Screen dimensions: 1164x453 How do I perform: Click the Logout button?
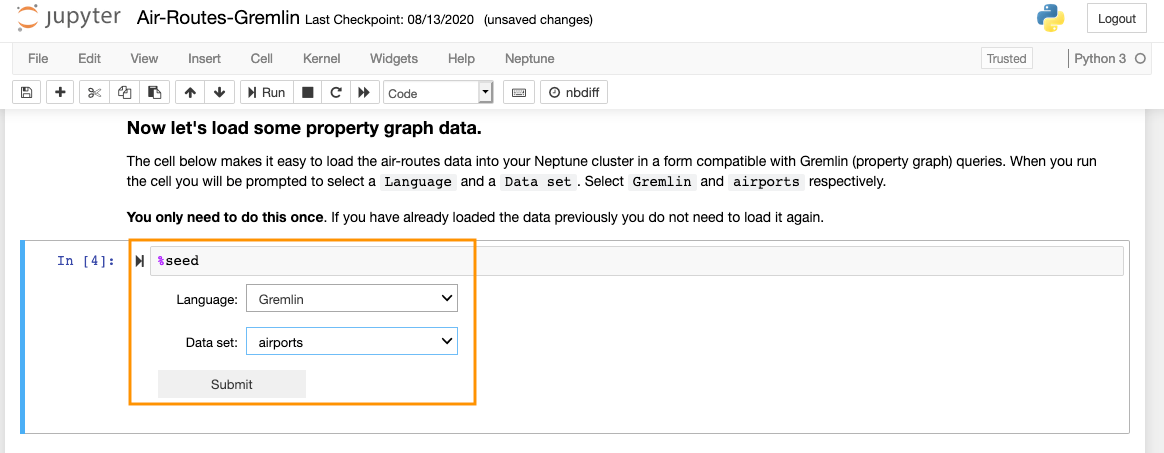click(x=1116, y=19)
